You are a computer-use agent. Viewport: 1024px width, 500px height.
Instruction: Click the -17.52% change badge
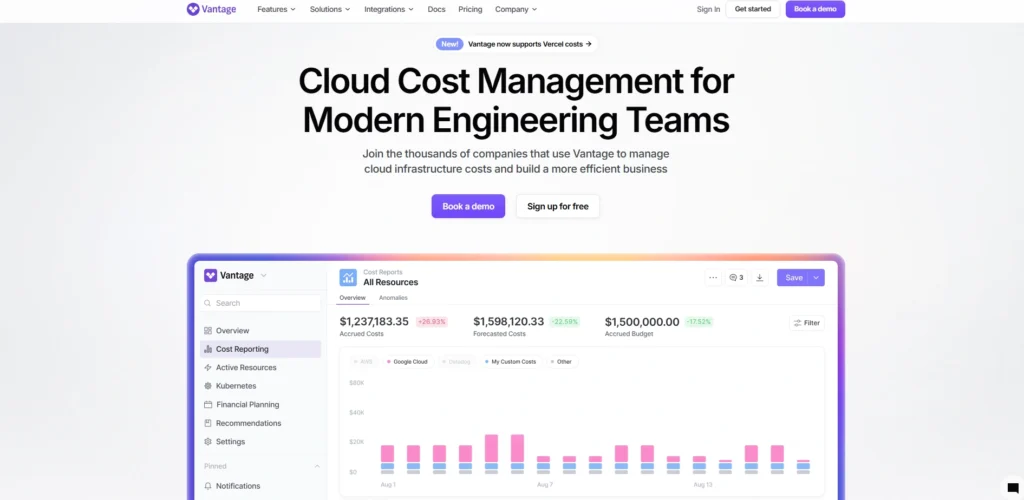(699, 322)
